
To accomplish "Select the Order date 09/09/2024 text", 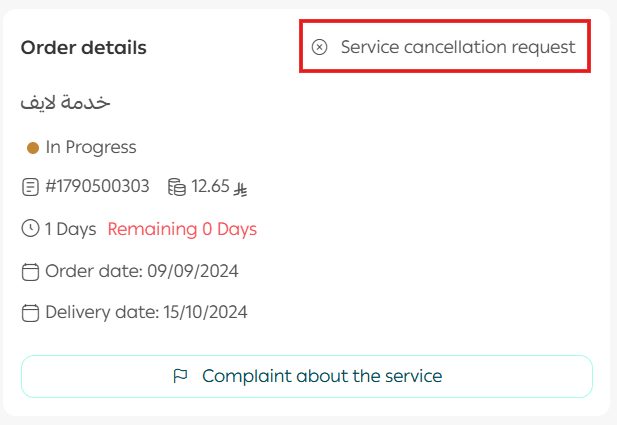I will click(x=142, y=271).
